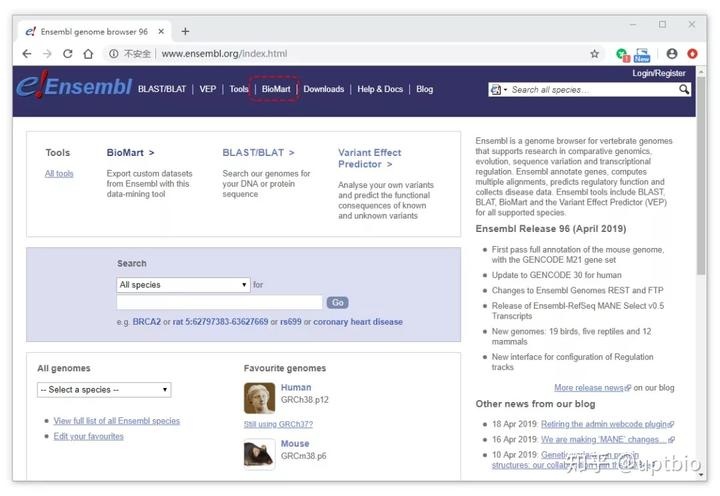Click Still using GRCh37? link
The height and width of the screenshot is (496, 720).
coord(278,424)
